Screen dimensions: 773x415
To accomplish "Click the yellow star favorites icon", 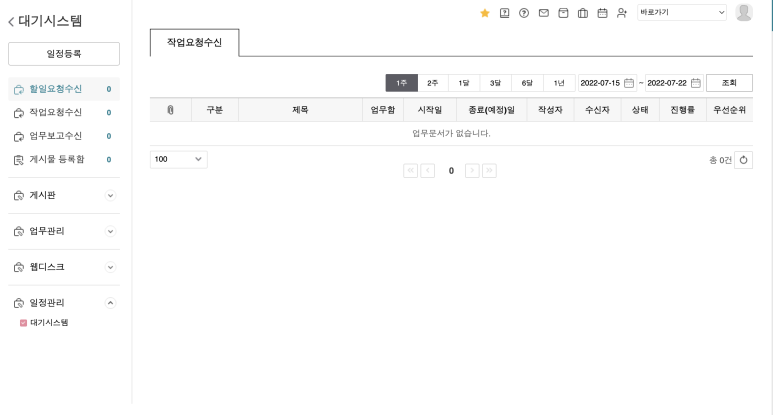I will click(x=485, y=13).
